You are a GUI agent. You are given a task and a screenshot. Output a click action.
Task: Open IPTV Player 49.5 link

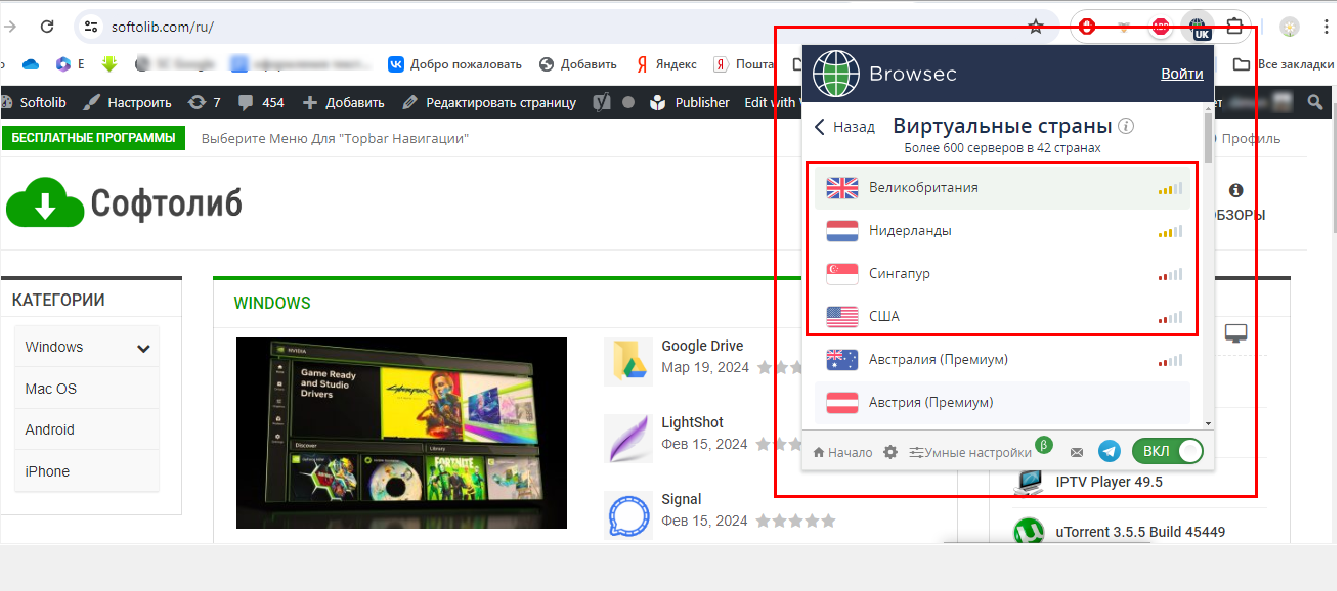[x=1109, y=482]
